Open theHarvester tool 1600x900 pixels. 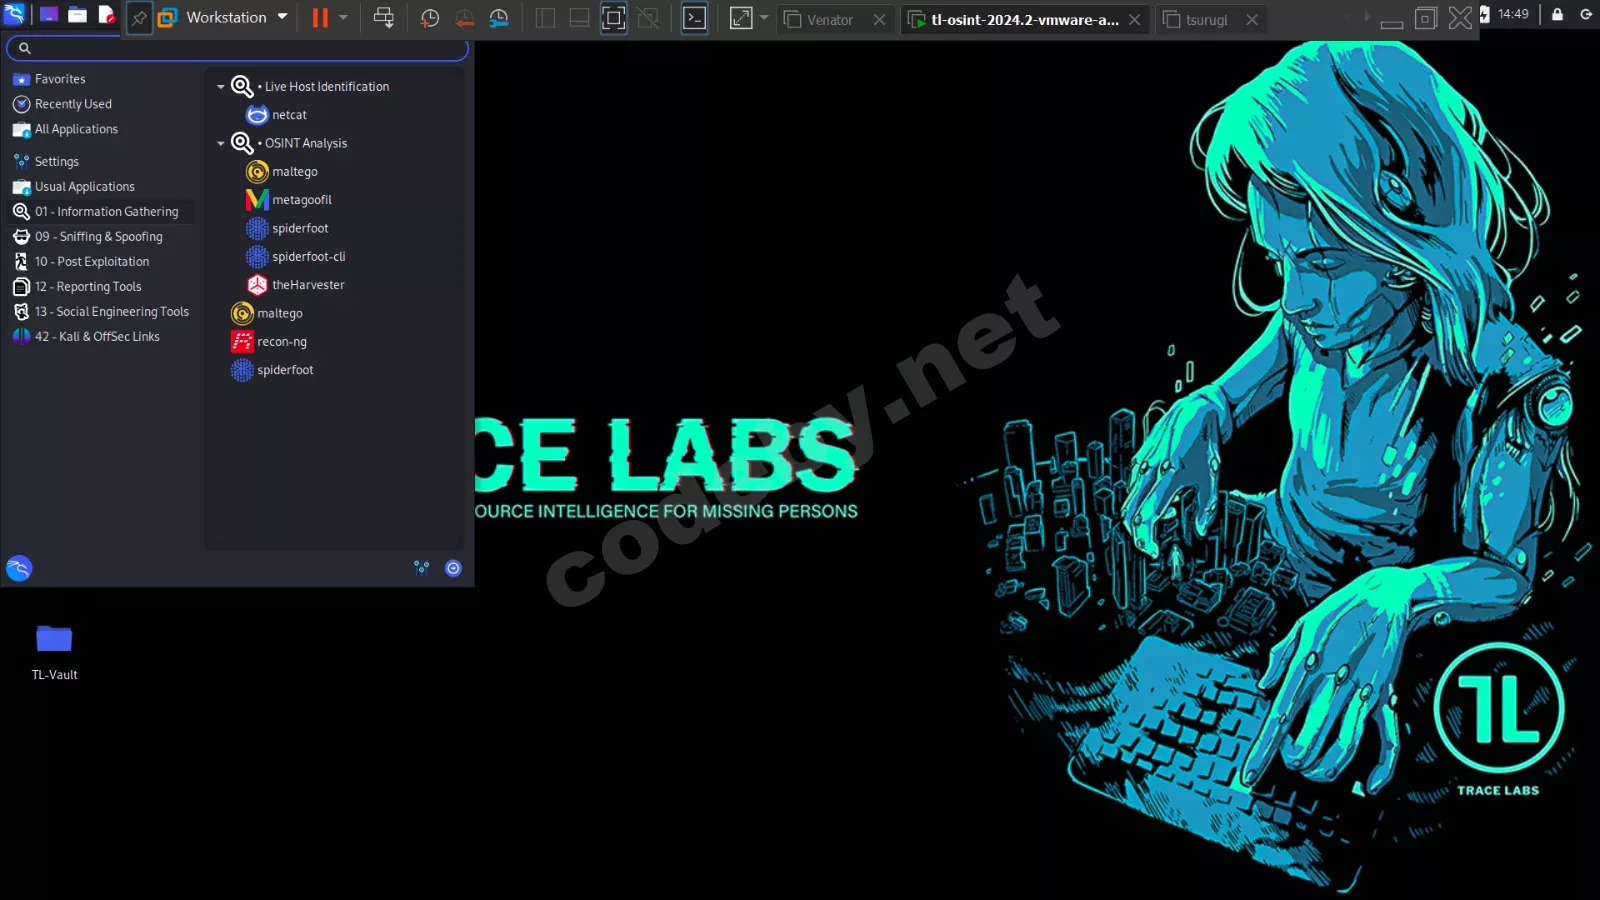[308, 284]
